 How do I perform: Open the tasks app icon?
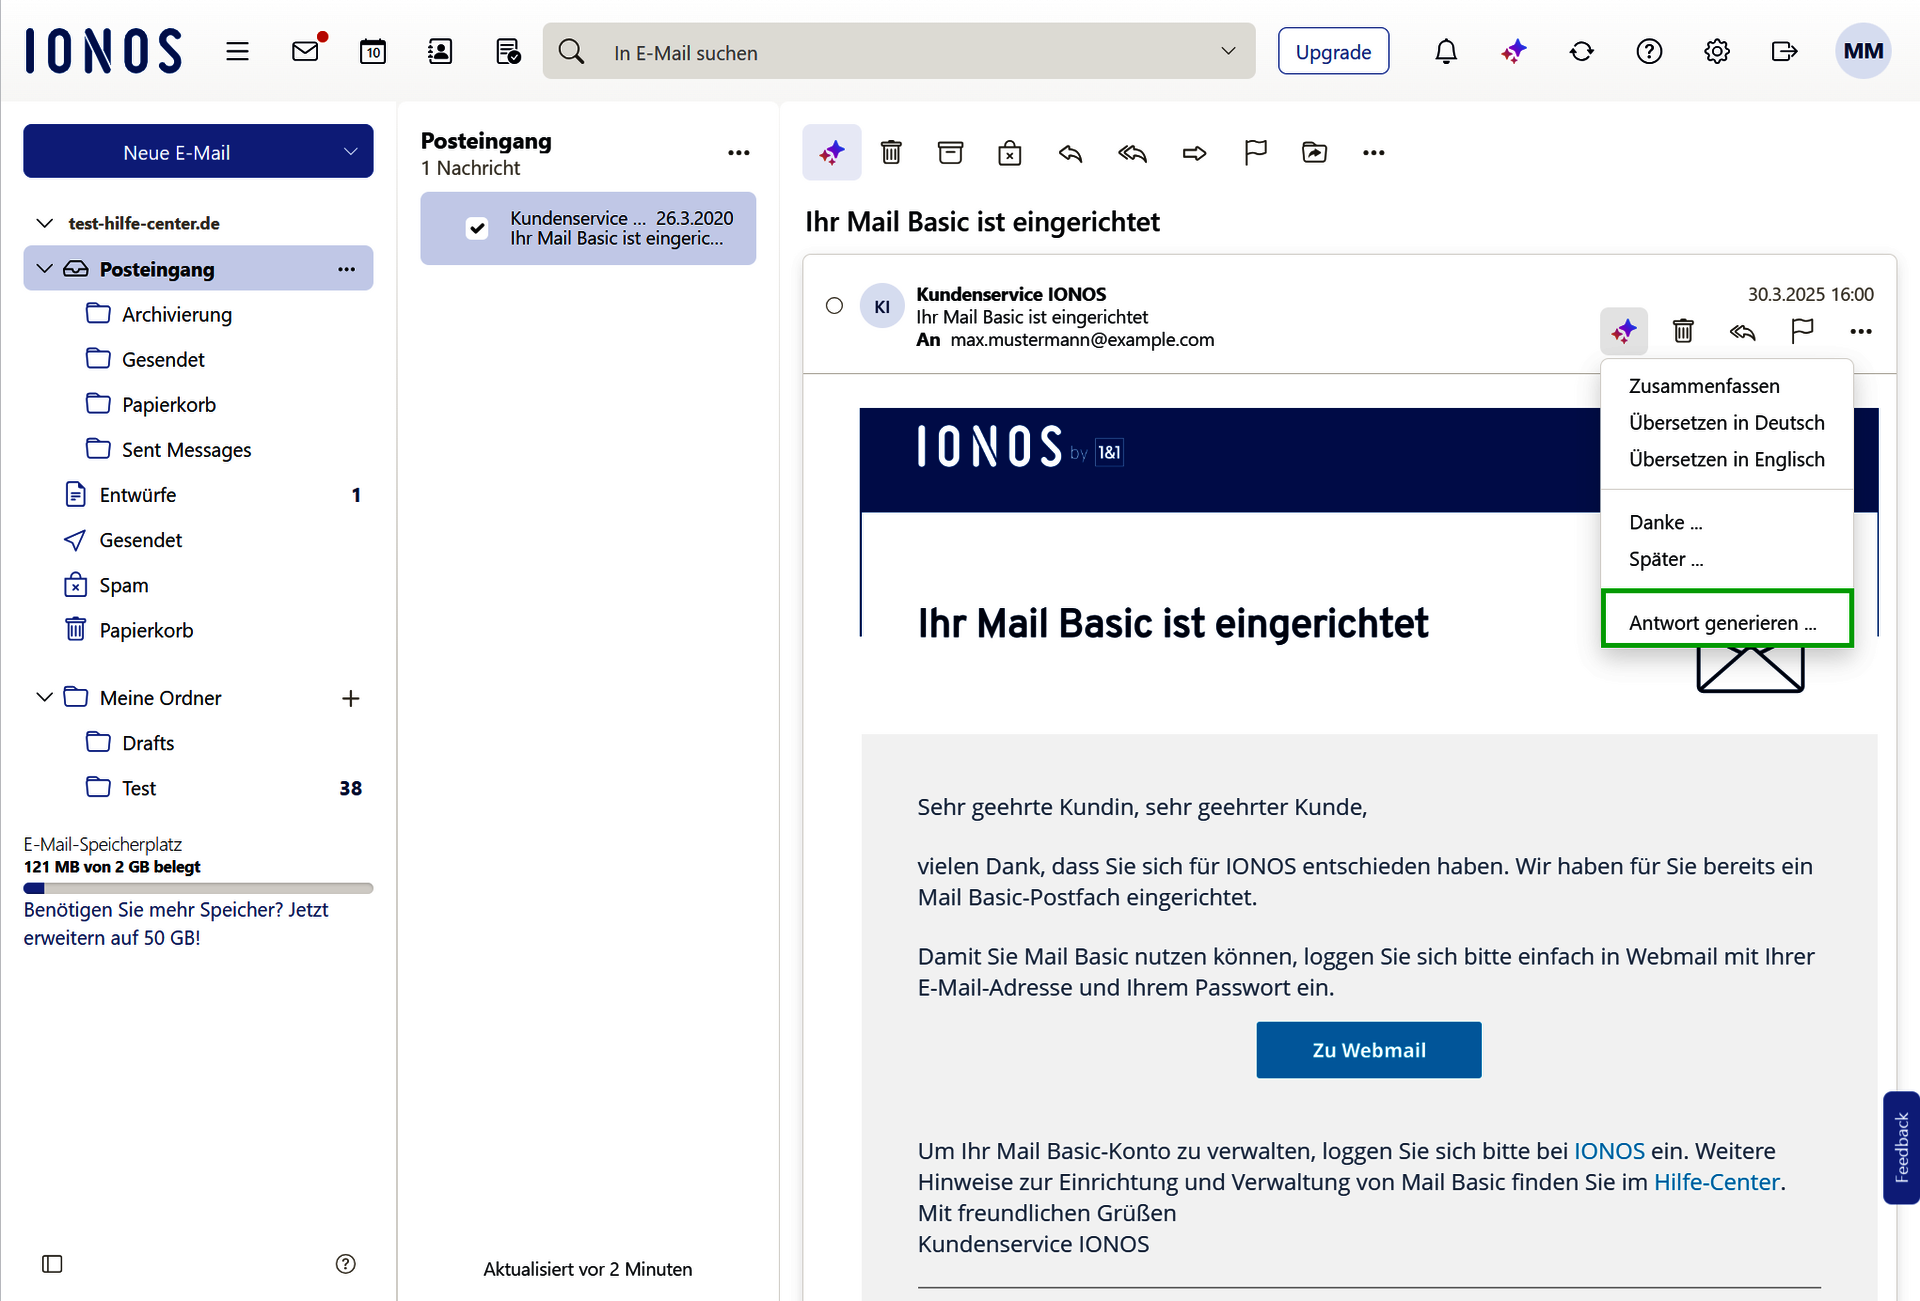508,51
